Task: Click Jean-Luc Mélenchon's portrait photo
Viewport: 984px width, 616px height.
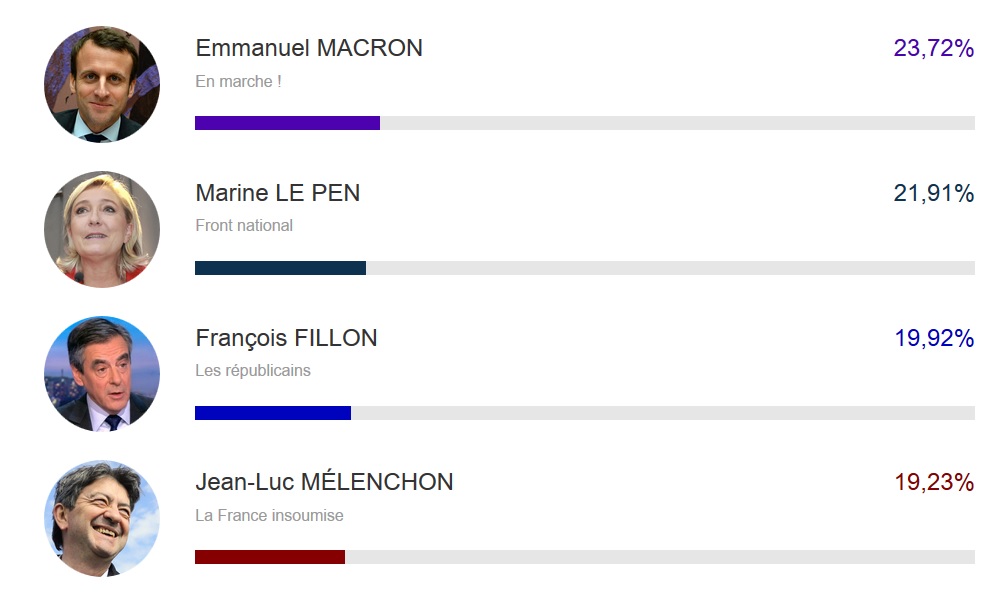Action: (x=102, y=519)
